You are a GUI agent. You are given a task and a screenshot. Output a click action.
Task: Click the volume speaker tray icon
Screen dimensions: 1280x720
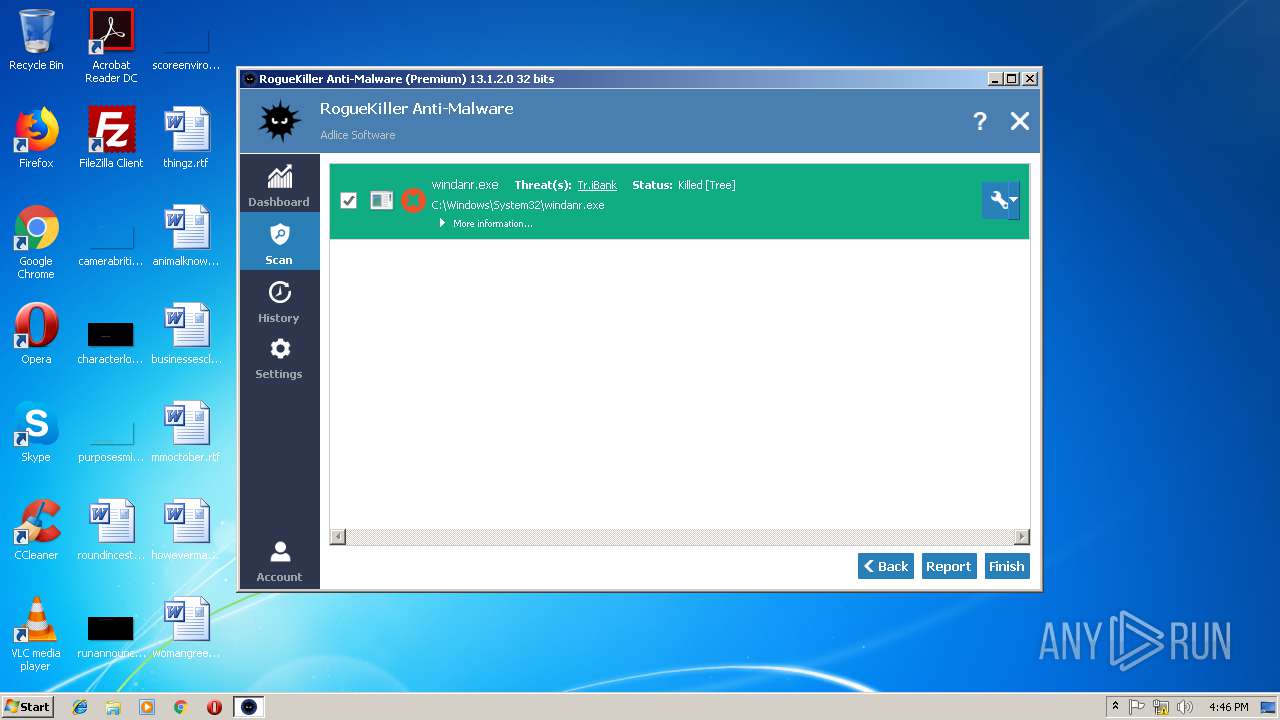(1185, 707)
